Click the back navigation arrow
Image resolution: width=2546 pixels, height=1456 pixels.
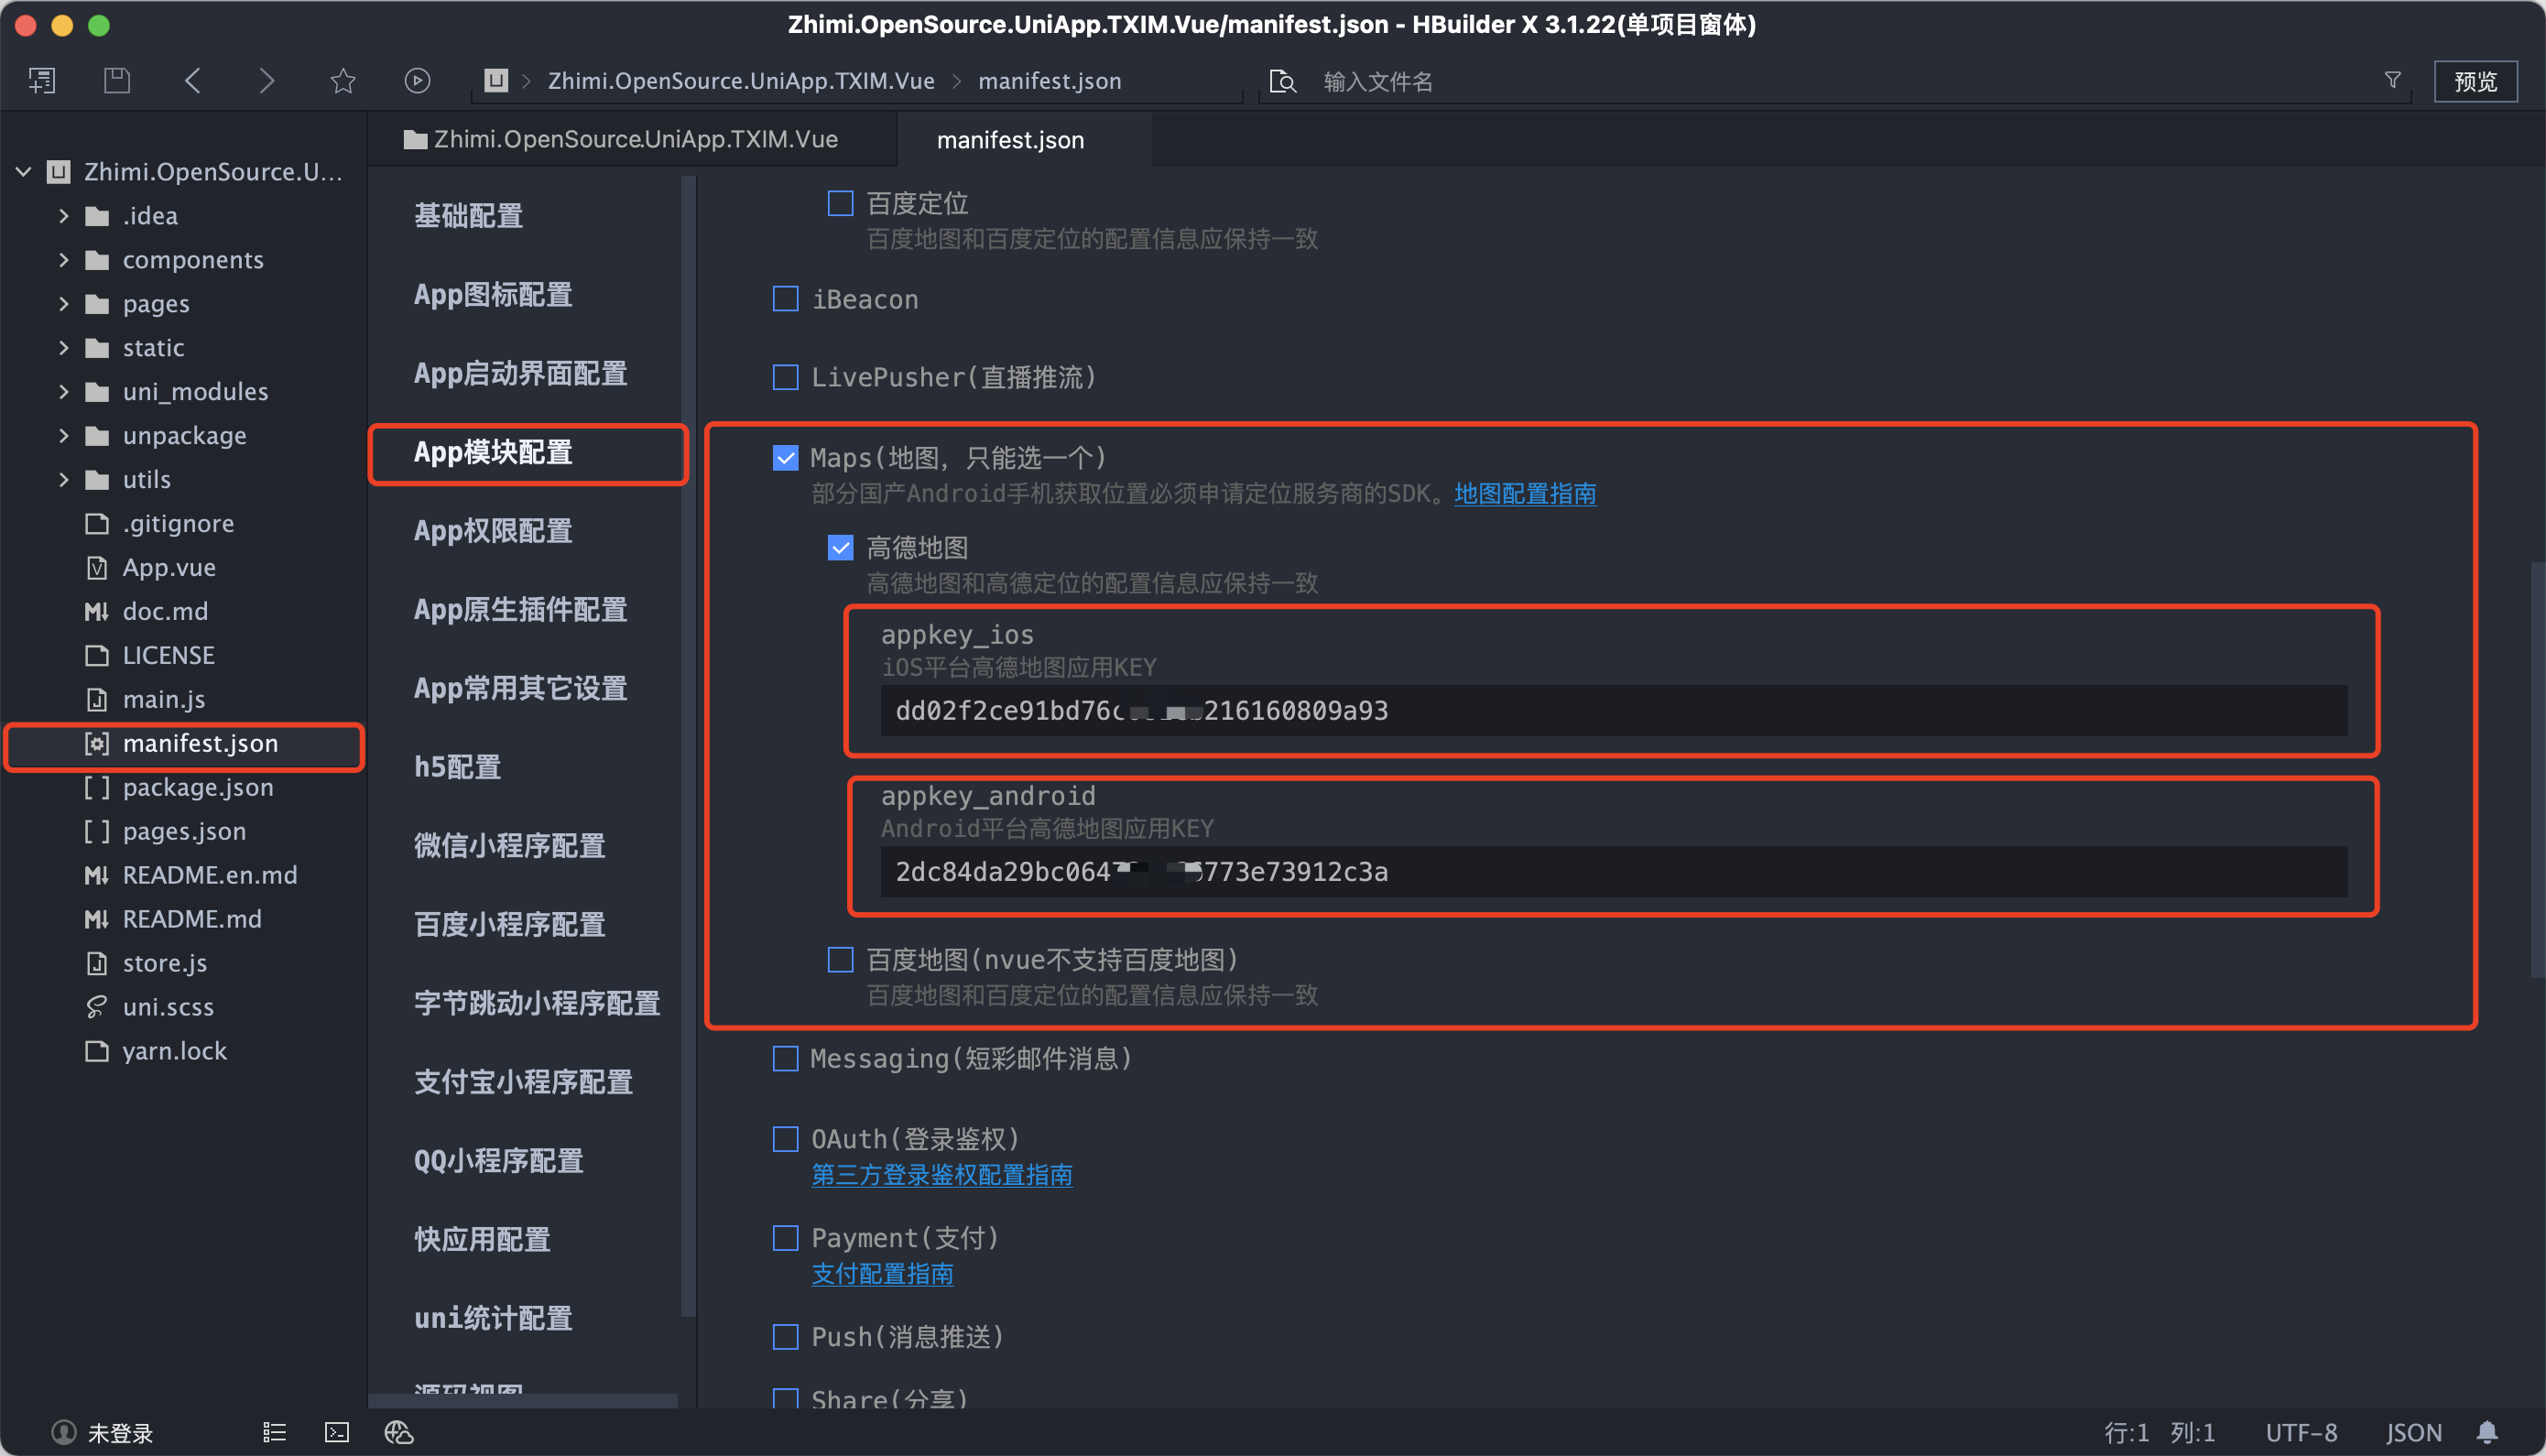coord(193,80)
